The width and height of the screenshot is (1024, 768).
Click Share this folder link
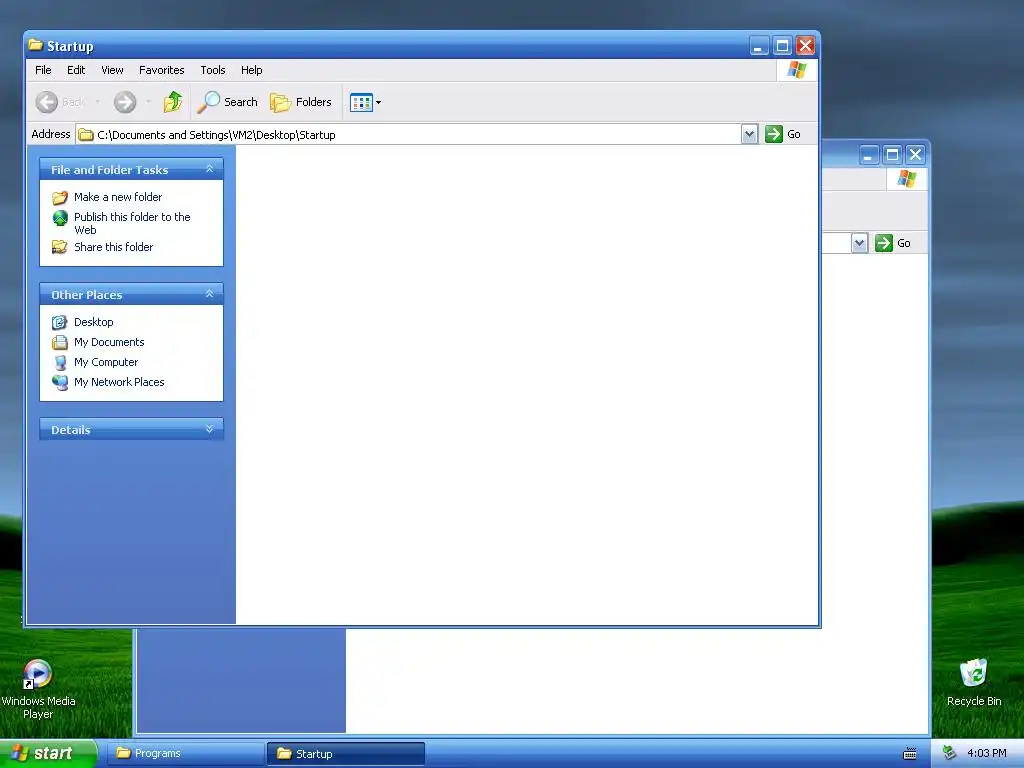click(114, 247)
